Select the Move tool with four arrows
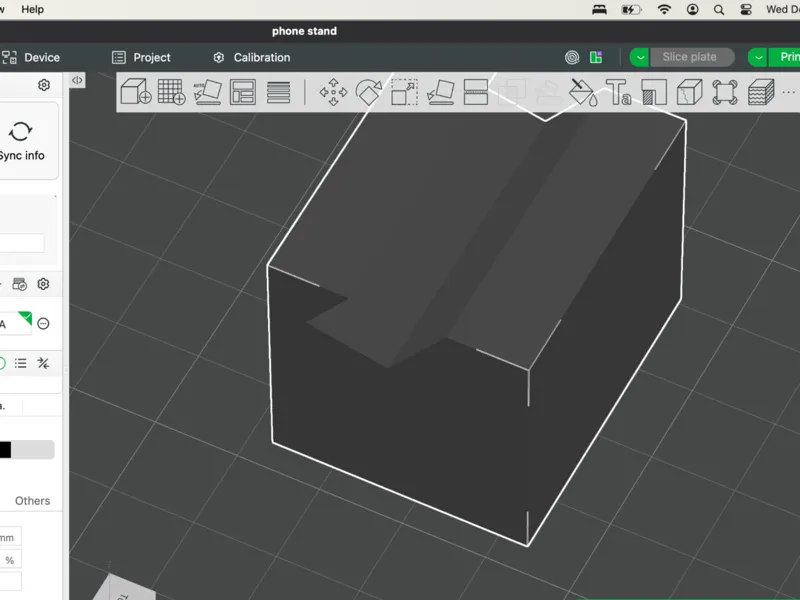 (333, 92)
